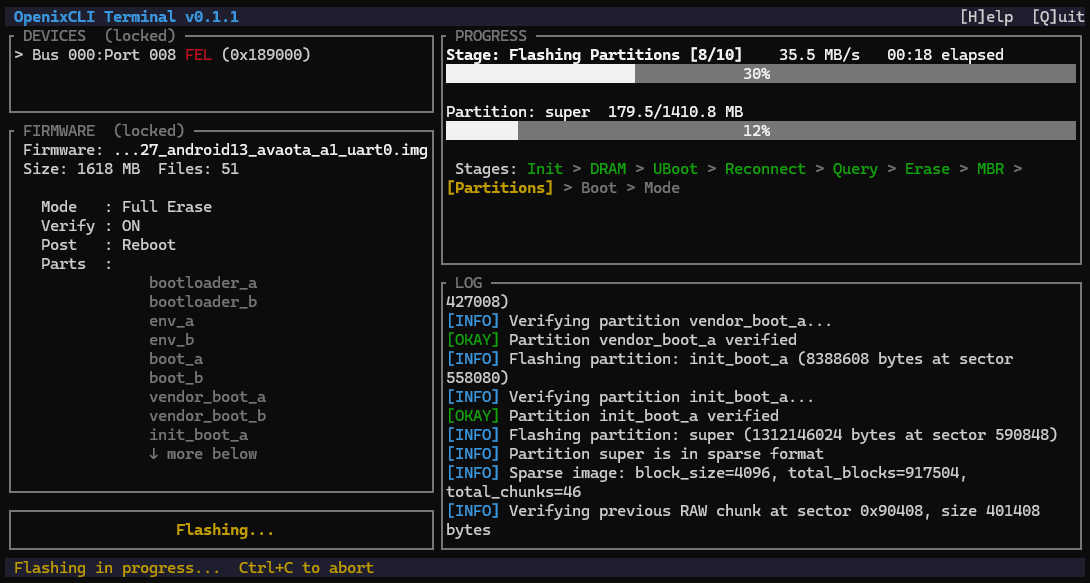Click the Erase stage label
1090x583 pixels.
927,169
